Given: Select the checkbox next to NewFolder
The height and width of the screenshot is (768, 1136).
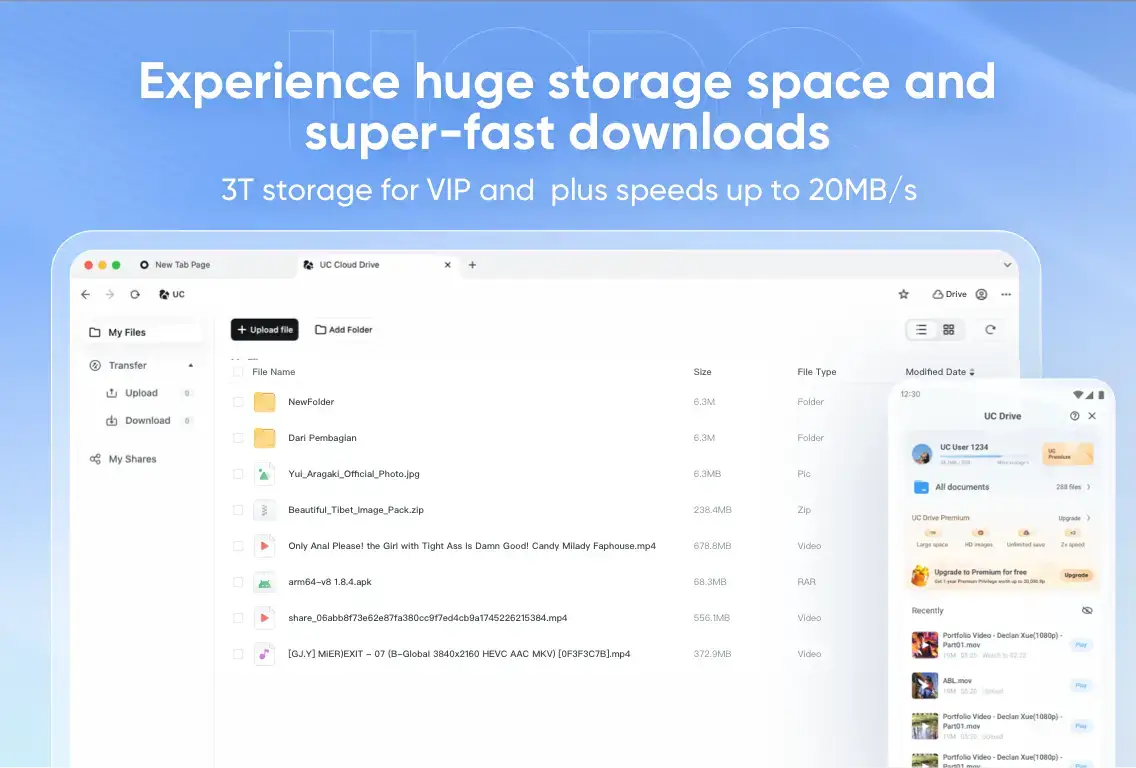Looking at the screenshot, I should coord(237,401).
